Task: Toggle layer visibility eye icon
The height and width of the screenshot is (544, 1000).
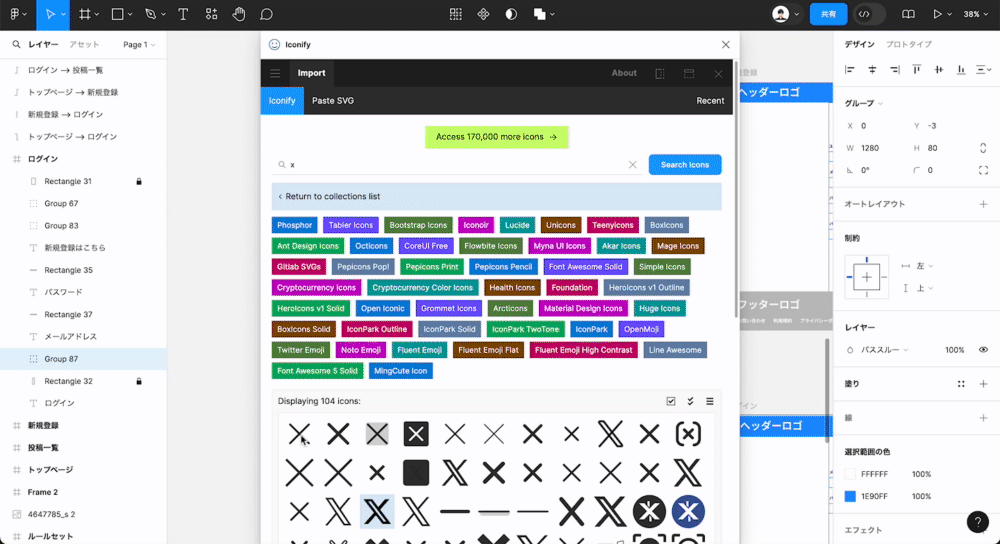Action: (983, 349)
